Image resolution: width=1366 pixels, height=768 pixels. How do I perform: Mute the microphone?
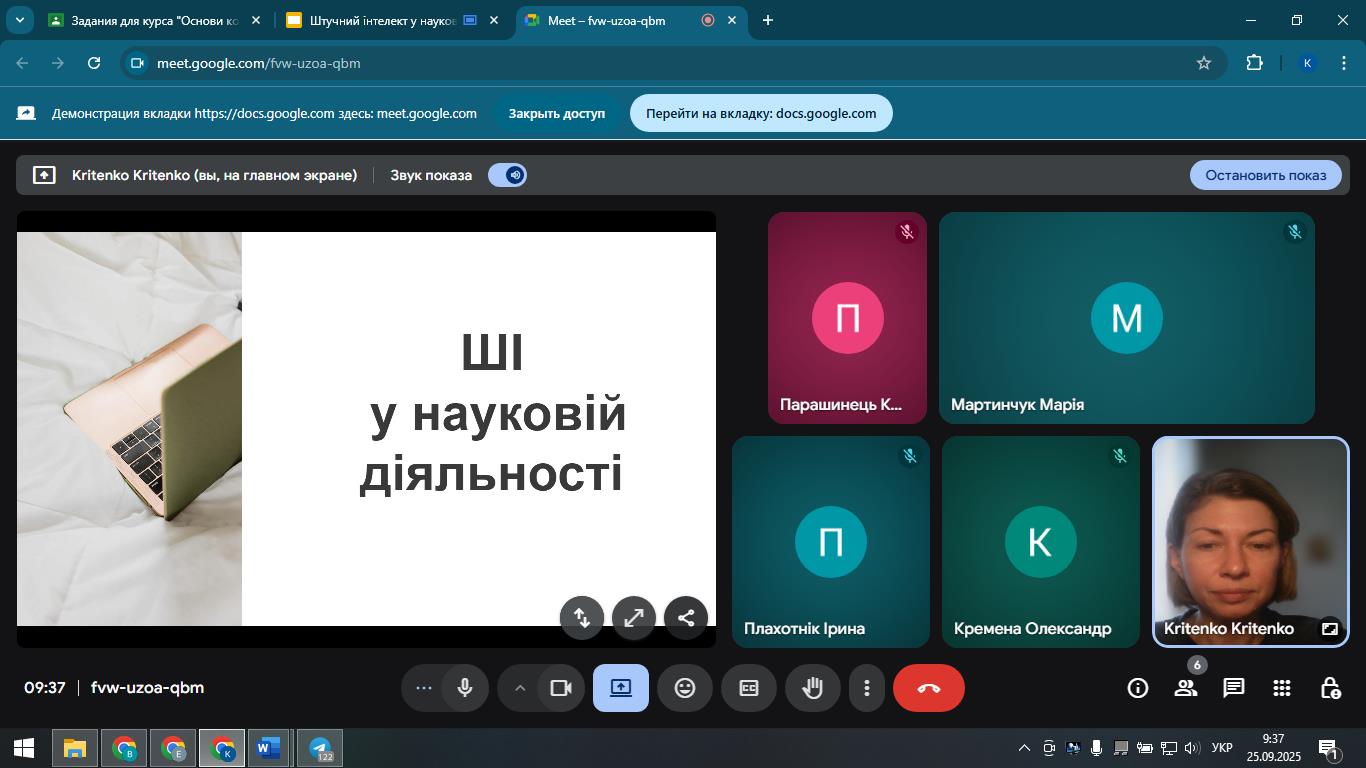tap(465, 688)
